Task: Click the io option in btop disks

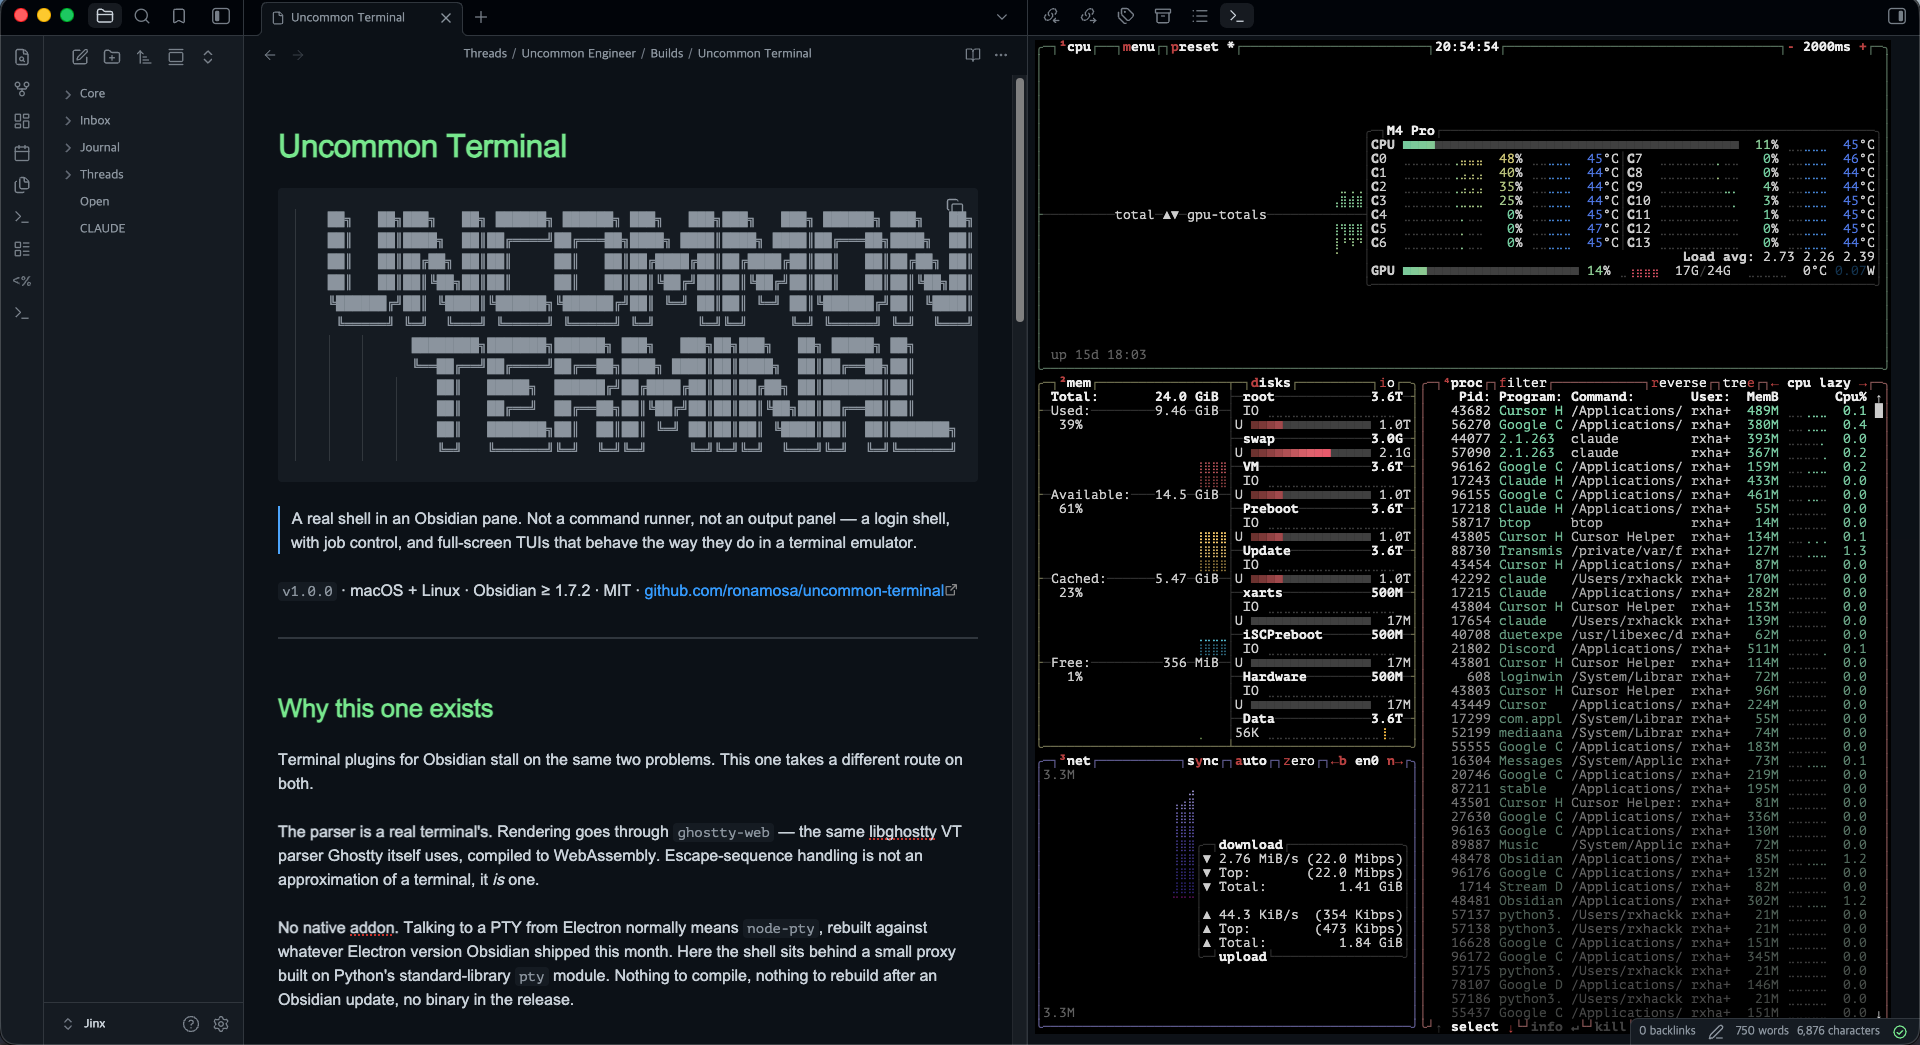Action: [1386, 383]
